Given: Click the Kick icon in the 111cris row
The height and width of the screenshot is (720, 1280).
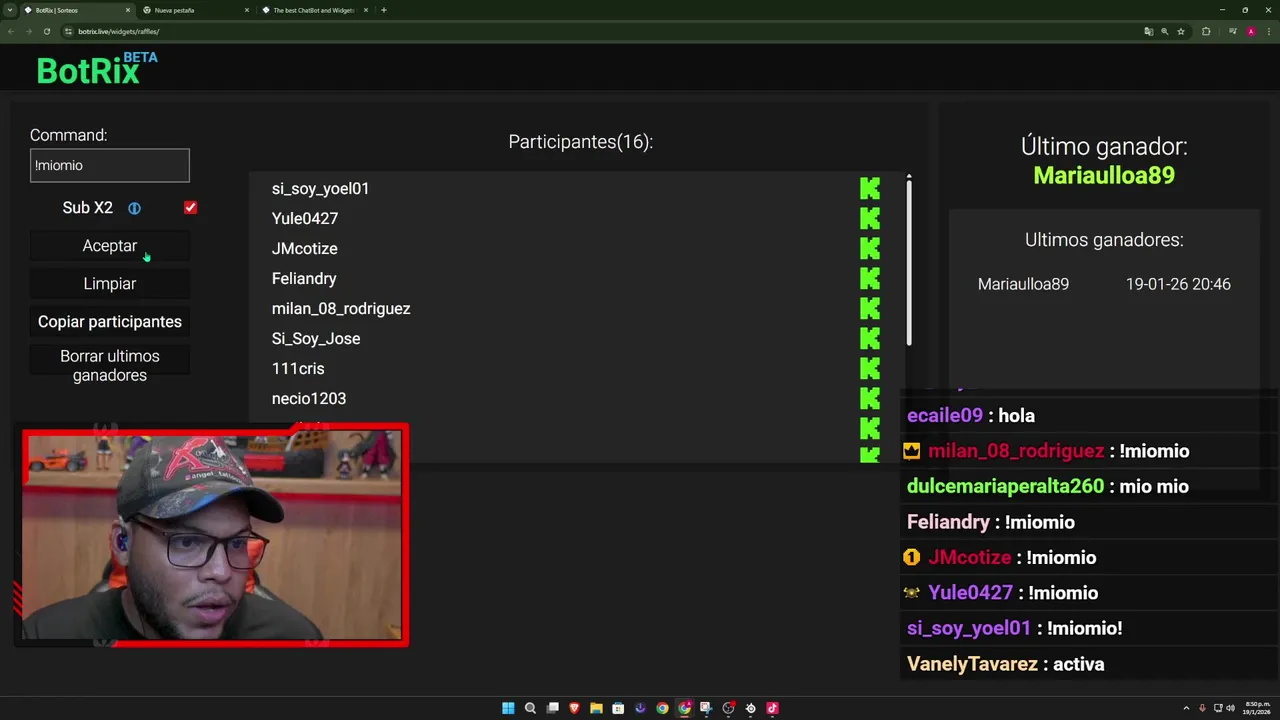Looking at the screenshot, I should tap(869, 368).
